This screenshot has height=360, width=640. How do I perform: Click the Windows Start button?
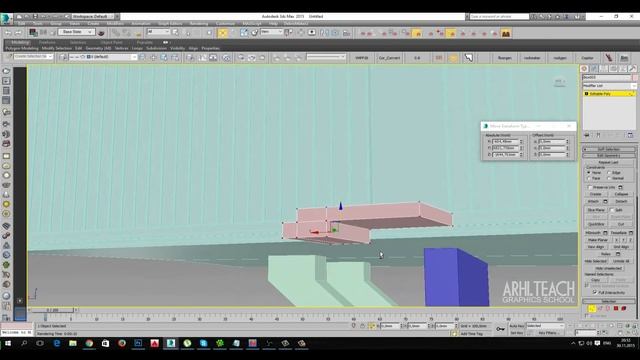pyautogui.click(x=8, y=343)
